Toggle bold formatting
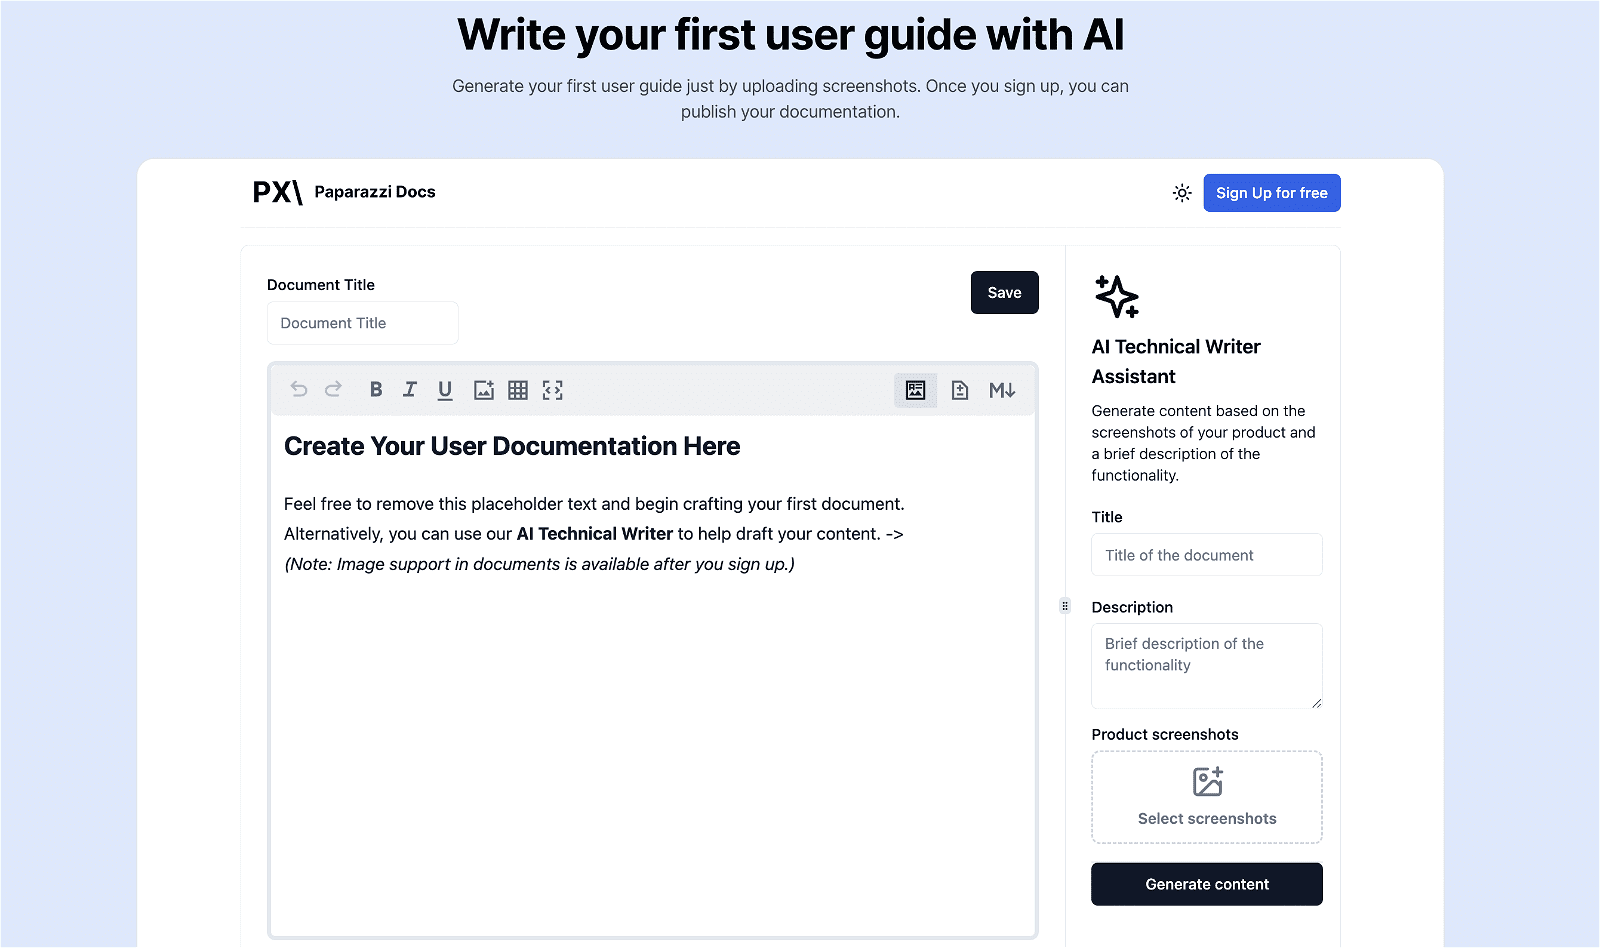The image size is (1600, 948). pyautogui.click(x=376, y=390)
